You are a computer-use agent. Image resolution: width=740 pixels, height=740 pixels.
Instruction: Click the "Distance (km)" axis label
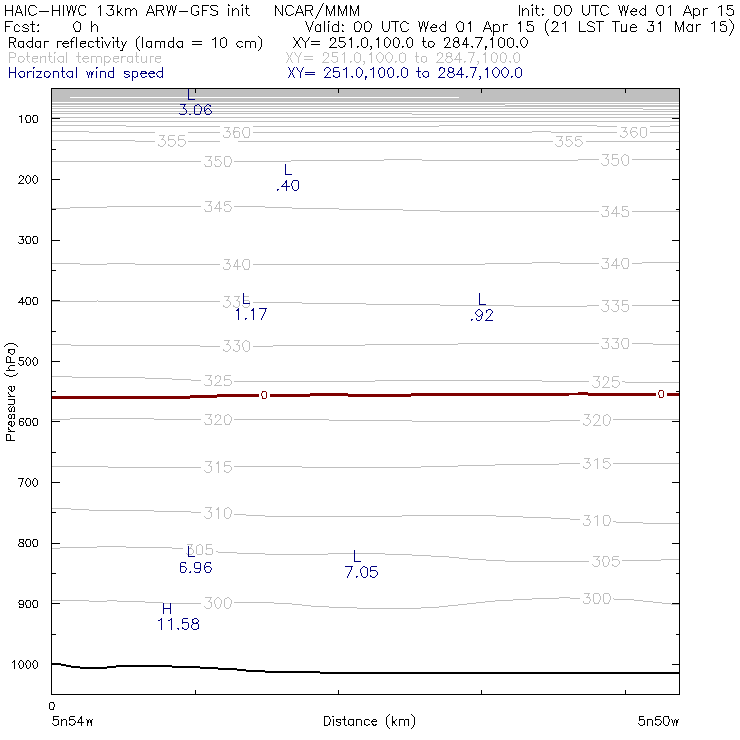click(369, 721)
